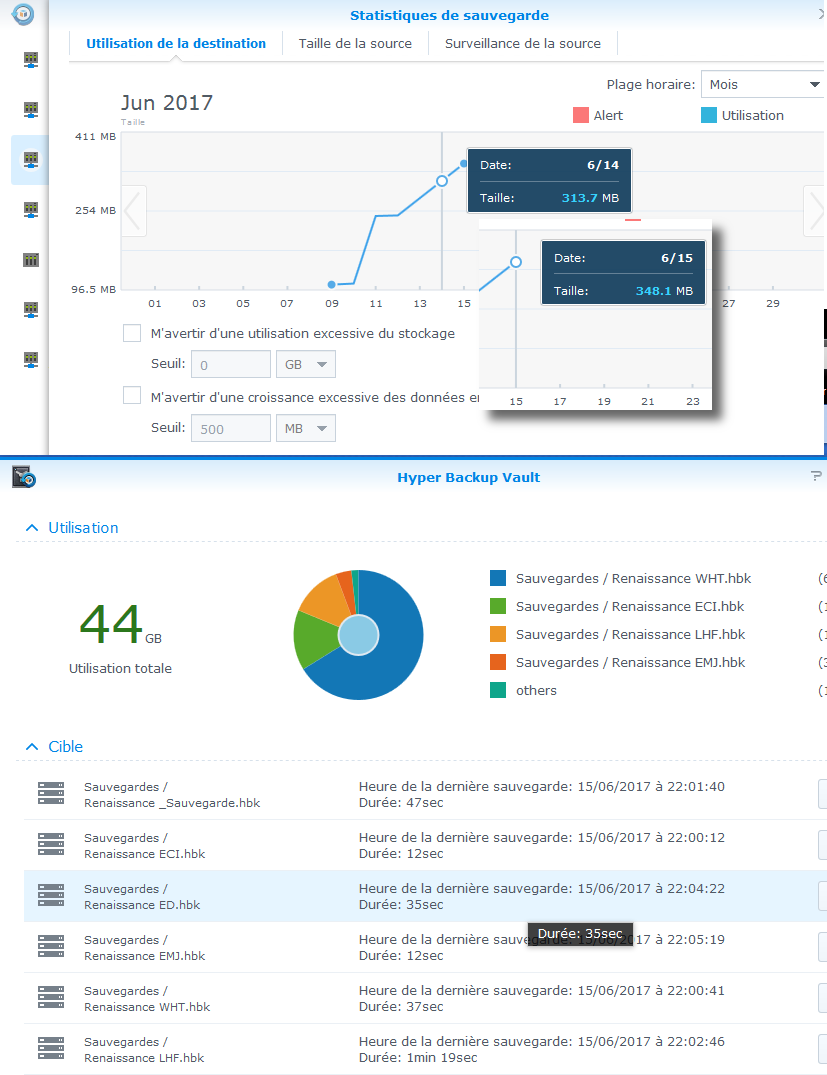Click the highlighted backup task icon in sidebar
Image resolution: width=827 pixels, height=1075 pixels.
click(31, 160)
